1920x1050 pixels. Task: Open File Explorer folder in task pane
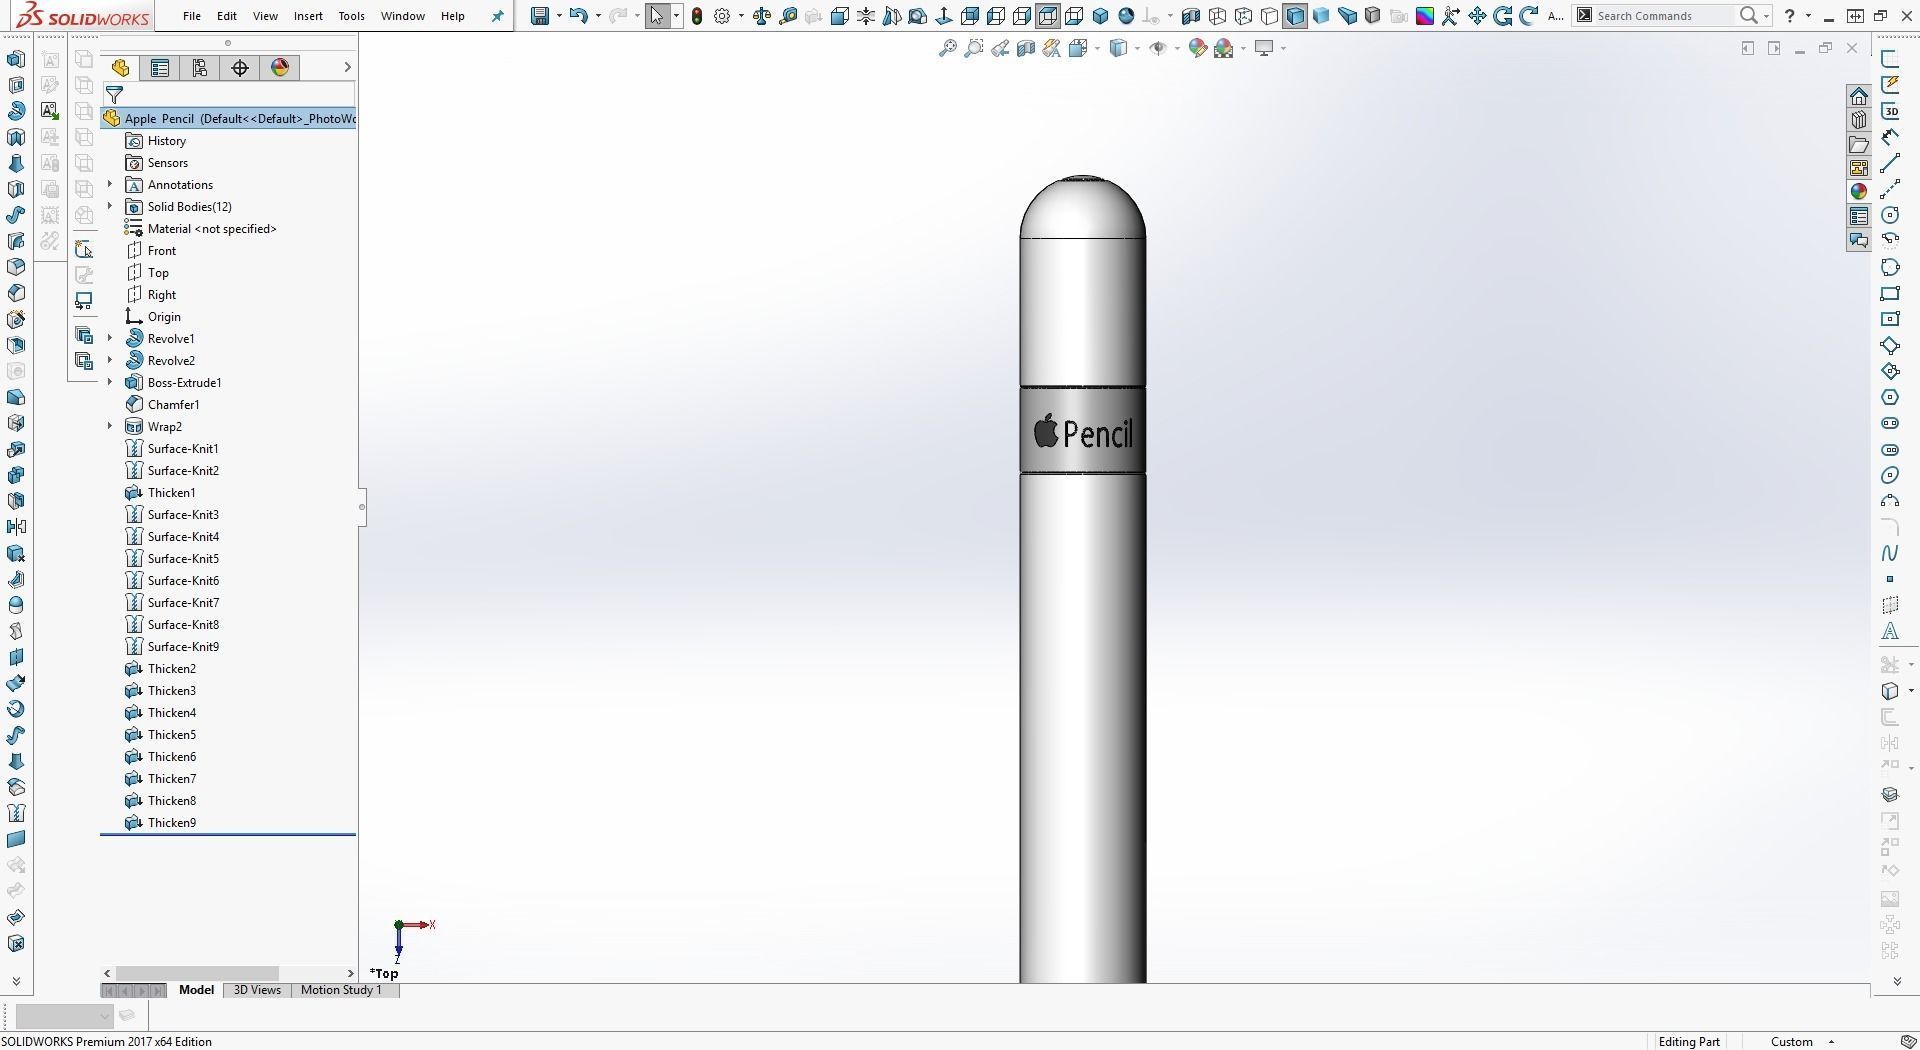click(x=1859, y=144)
